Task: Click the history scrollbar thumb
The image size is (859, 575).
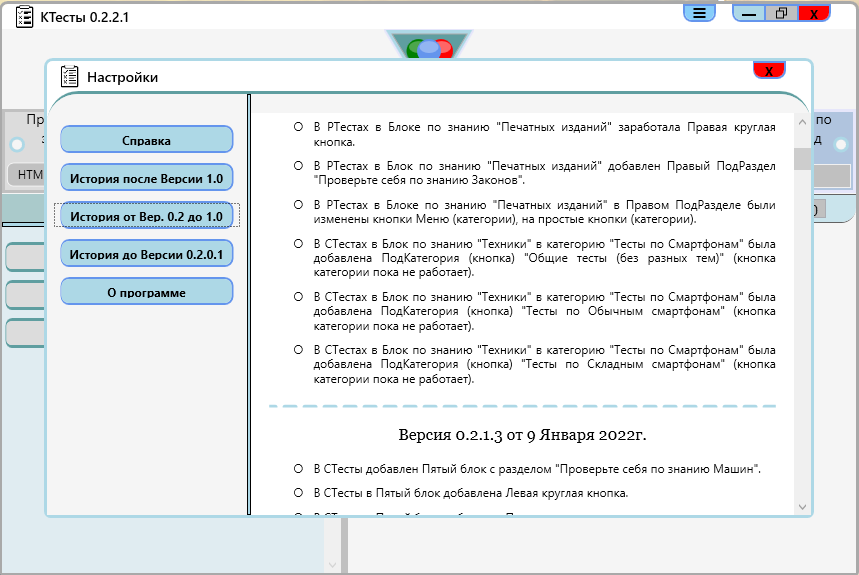Action: pos(803,159)
